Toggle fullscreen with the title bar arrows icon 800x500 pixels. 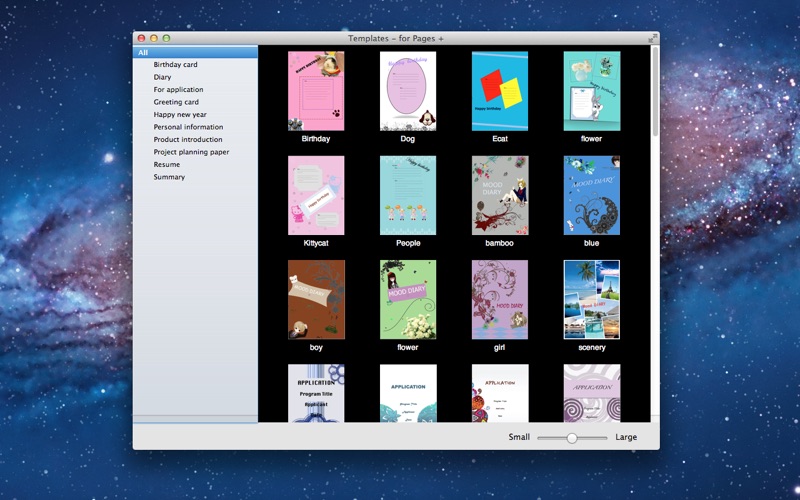653,38
